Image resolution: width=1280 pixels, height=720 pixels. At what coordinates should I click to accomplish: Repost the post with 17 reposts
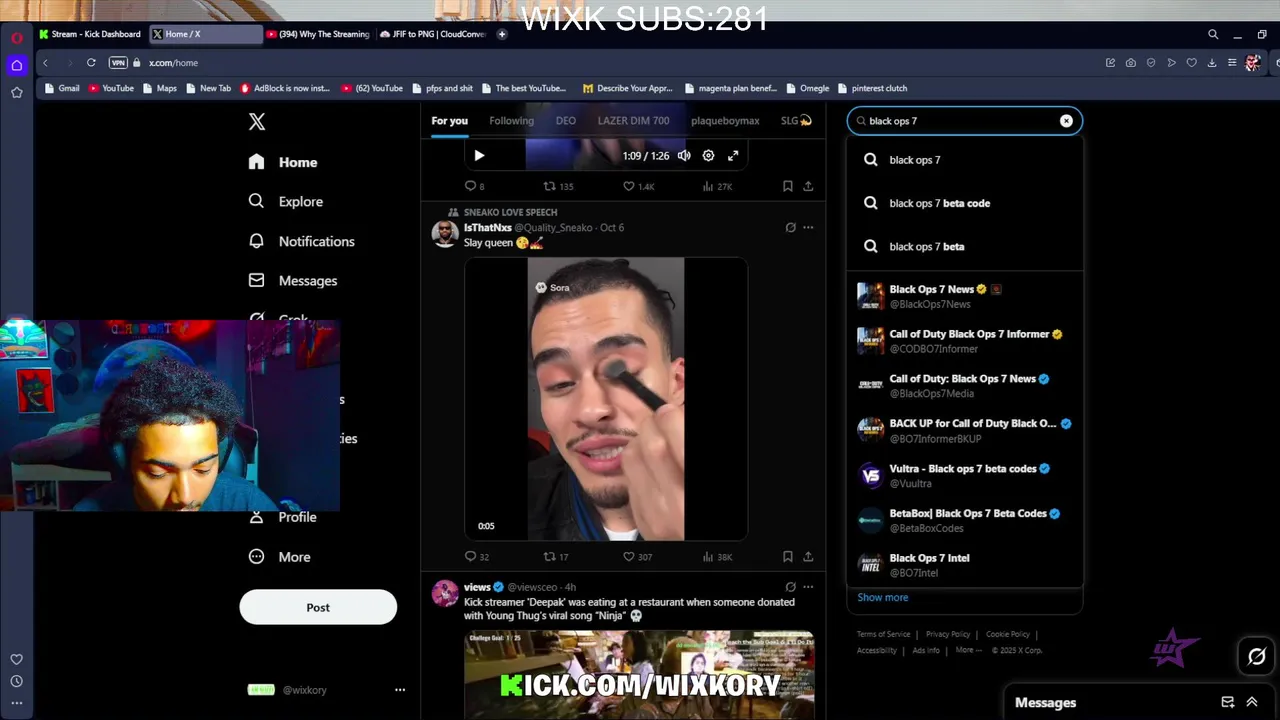[x=556, y=557]
